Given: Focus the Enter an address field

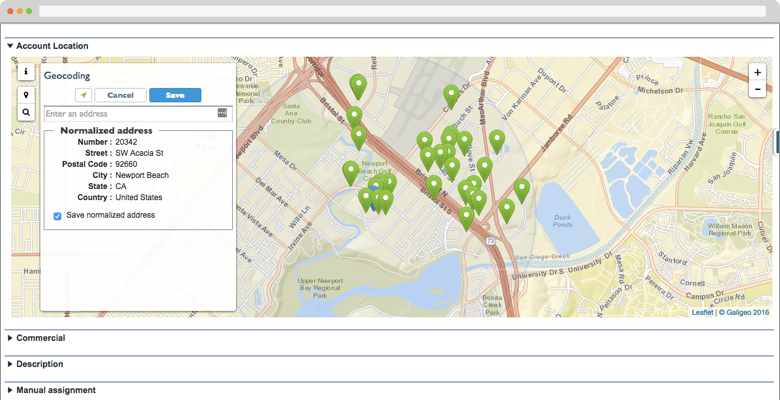Looking at the screenshot, I should click(128, 114).
